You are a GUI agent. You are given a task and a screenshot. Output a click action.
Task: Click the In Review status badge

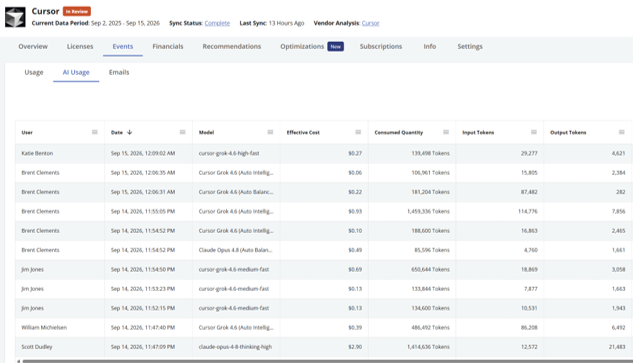coord(77,11)
